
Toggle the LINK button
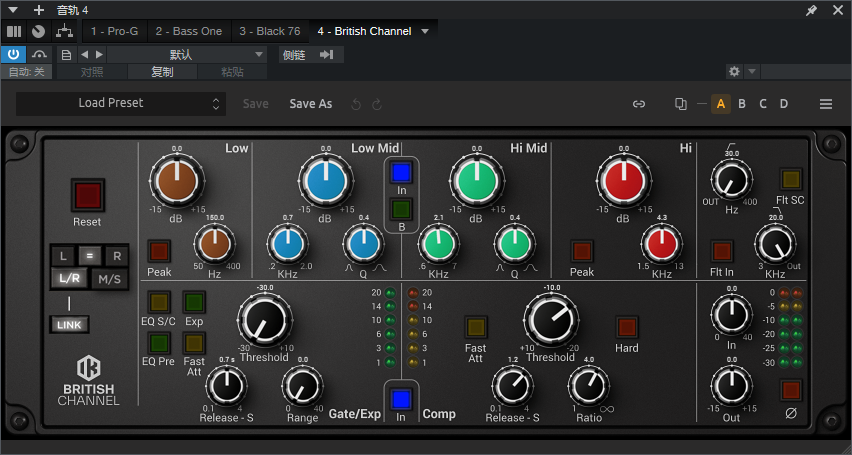click(69, 325)
